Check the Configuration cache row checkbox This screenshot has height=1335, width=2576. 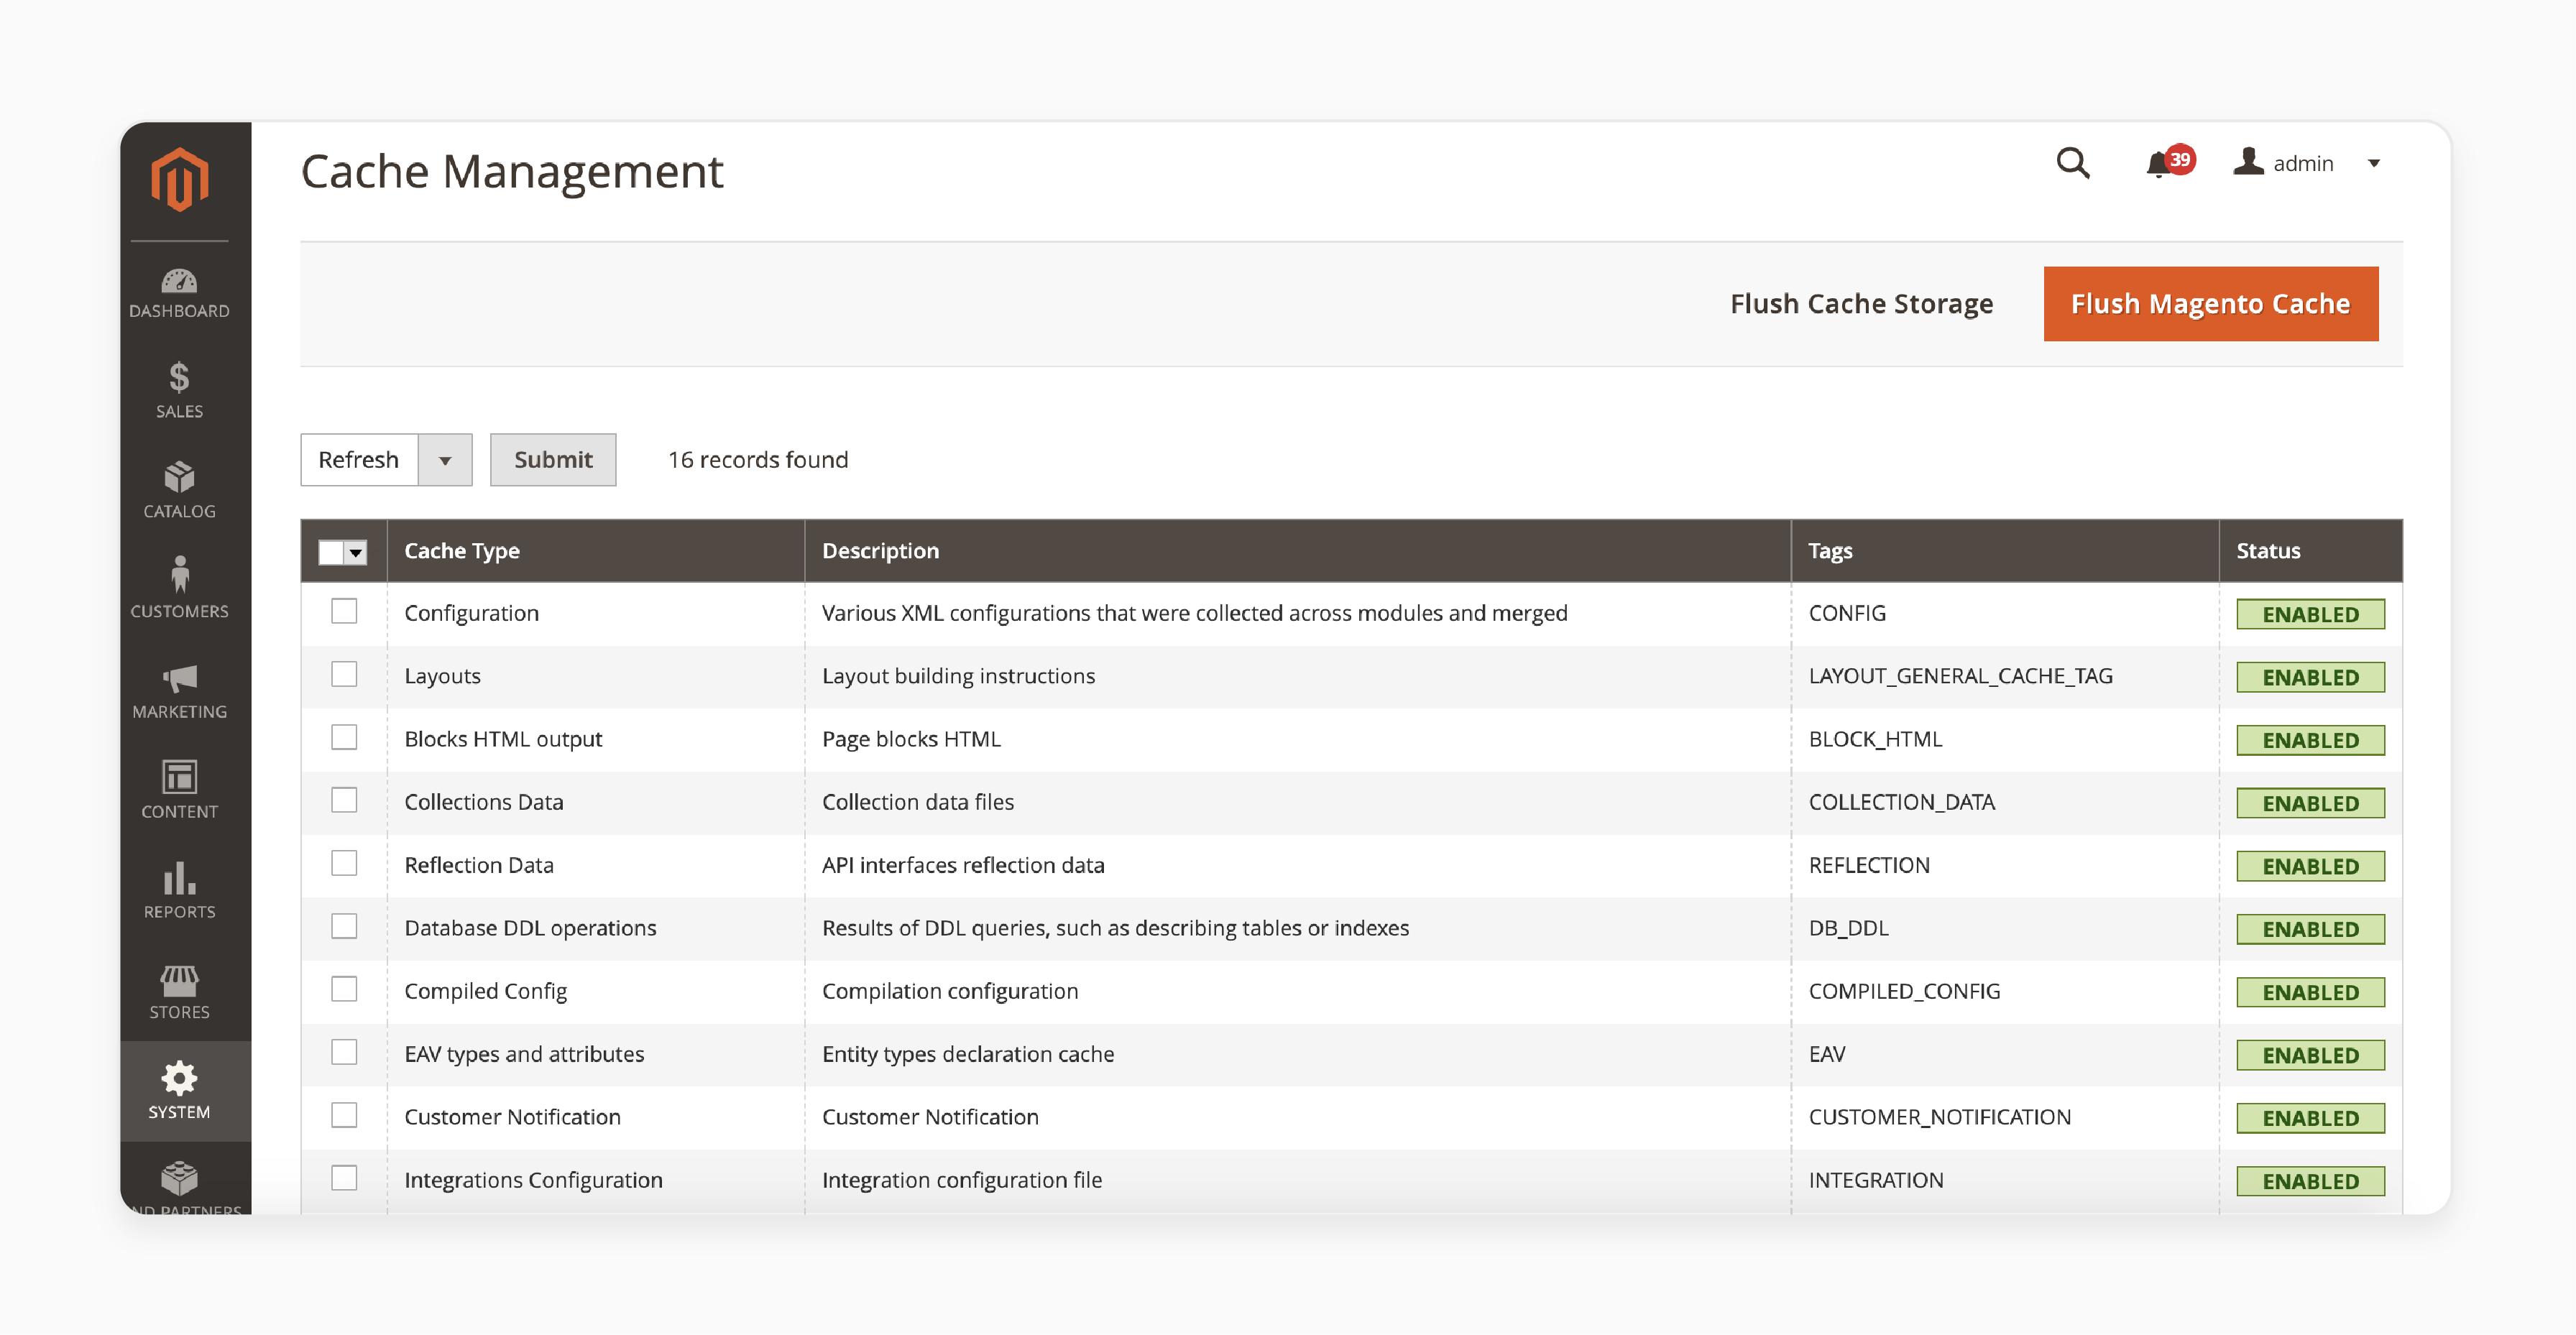(344, 611)
